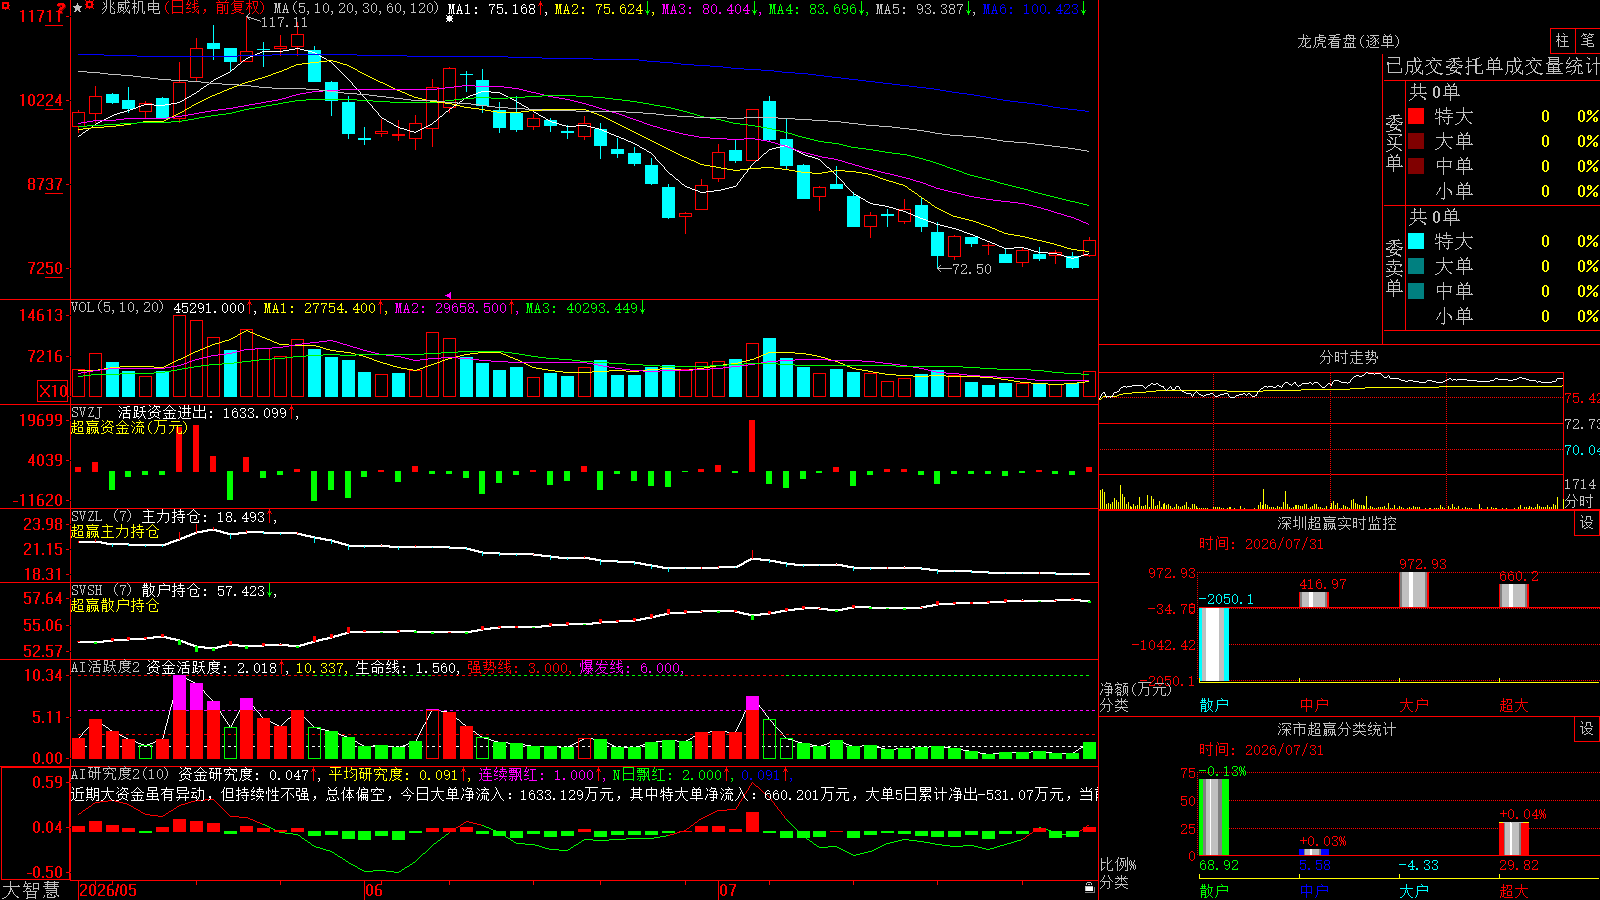The image size is (1600, 900).
Task: Click the 散户 axis label in 深圳超赢实时监控
Action: [1214, 705]
